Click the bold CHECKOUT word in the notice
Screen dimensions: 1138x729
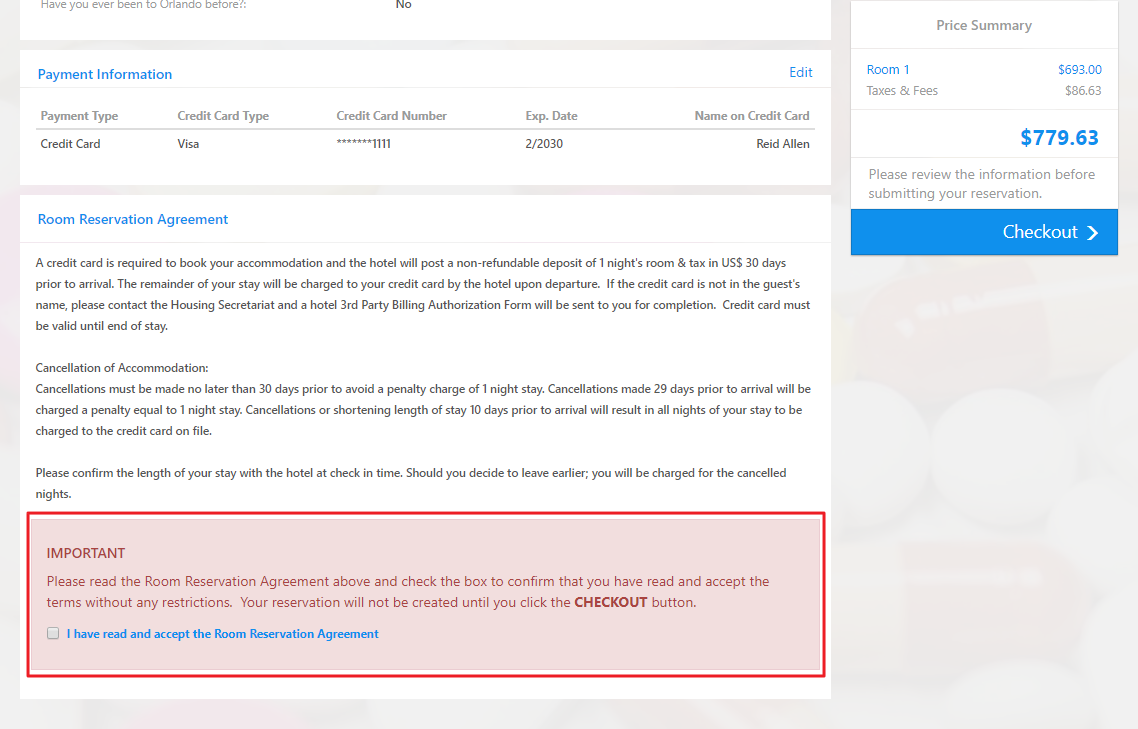coord(610,603)
